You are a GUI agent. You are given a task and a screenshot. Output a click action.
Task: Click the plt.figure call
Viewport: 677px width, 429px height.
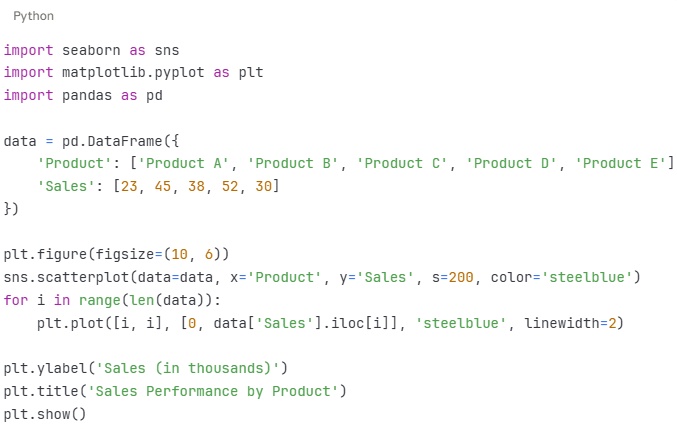(45, 253)
